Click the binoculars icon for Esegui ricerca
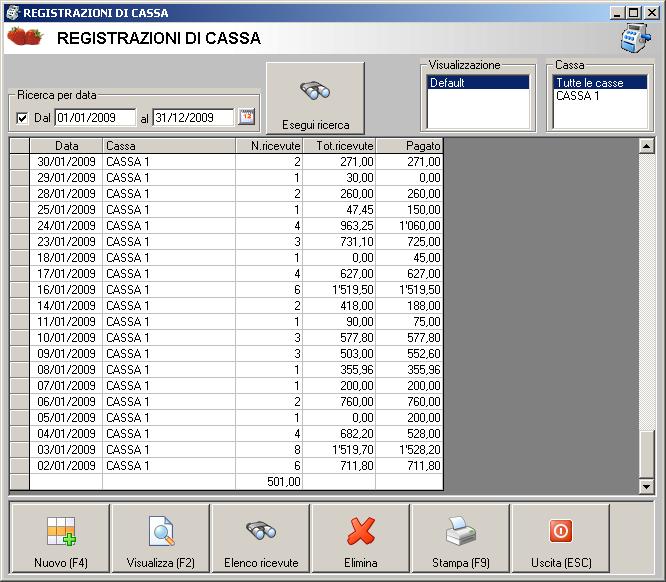The width and height of the screenshot is (666, 582). [315, 90]
